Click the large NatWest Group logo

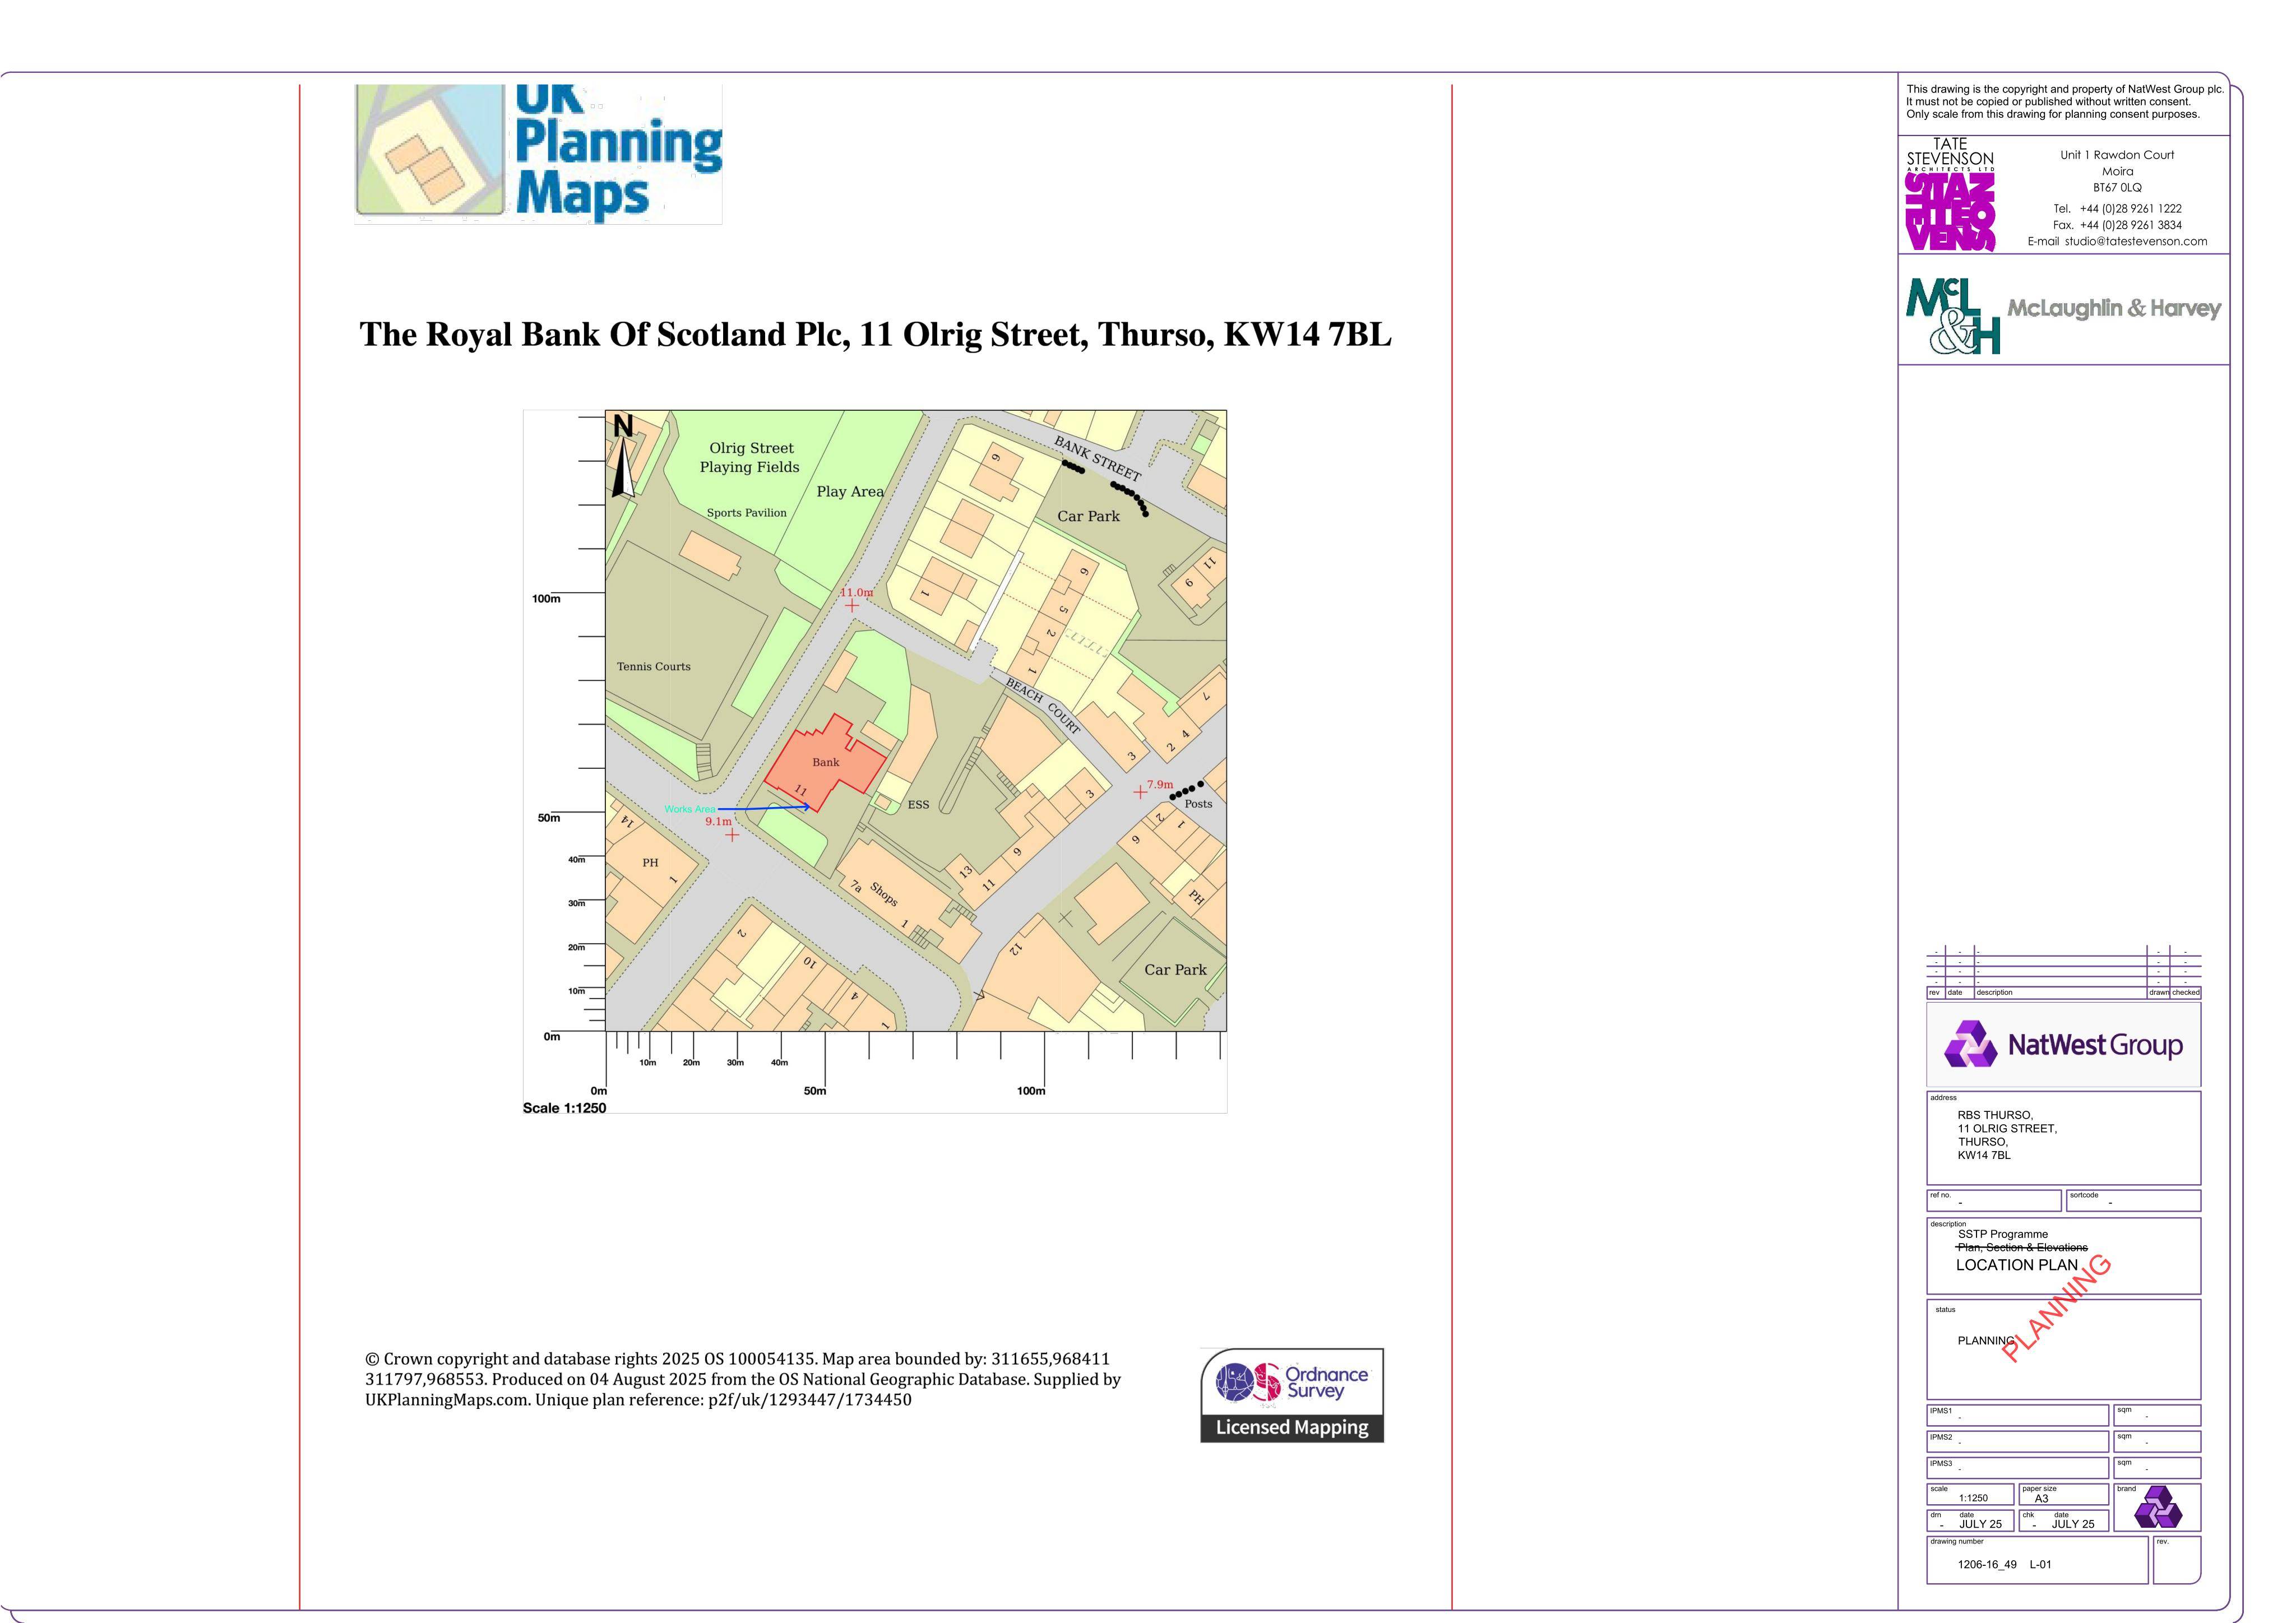click(2063, 1045)
